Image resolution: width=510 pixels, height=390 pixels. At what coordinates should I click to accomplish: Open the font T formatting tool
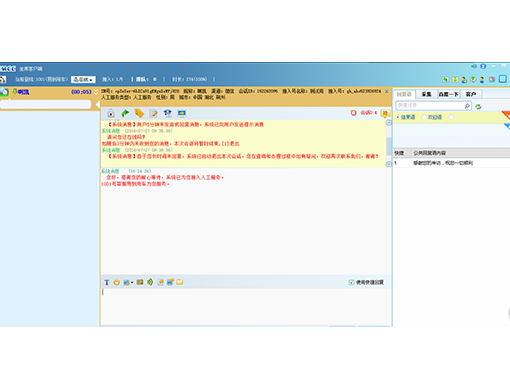(107, 282)
